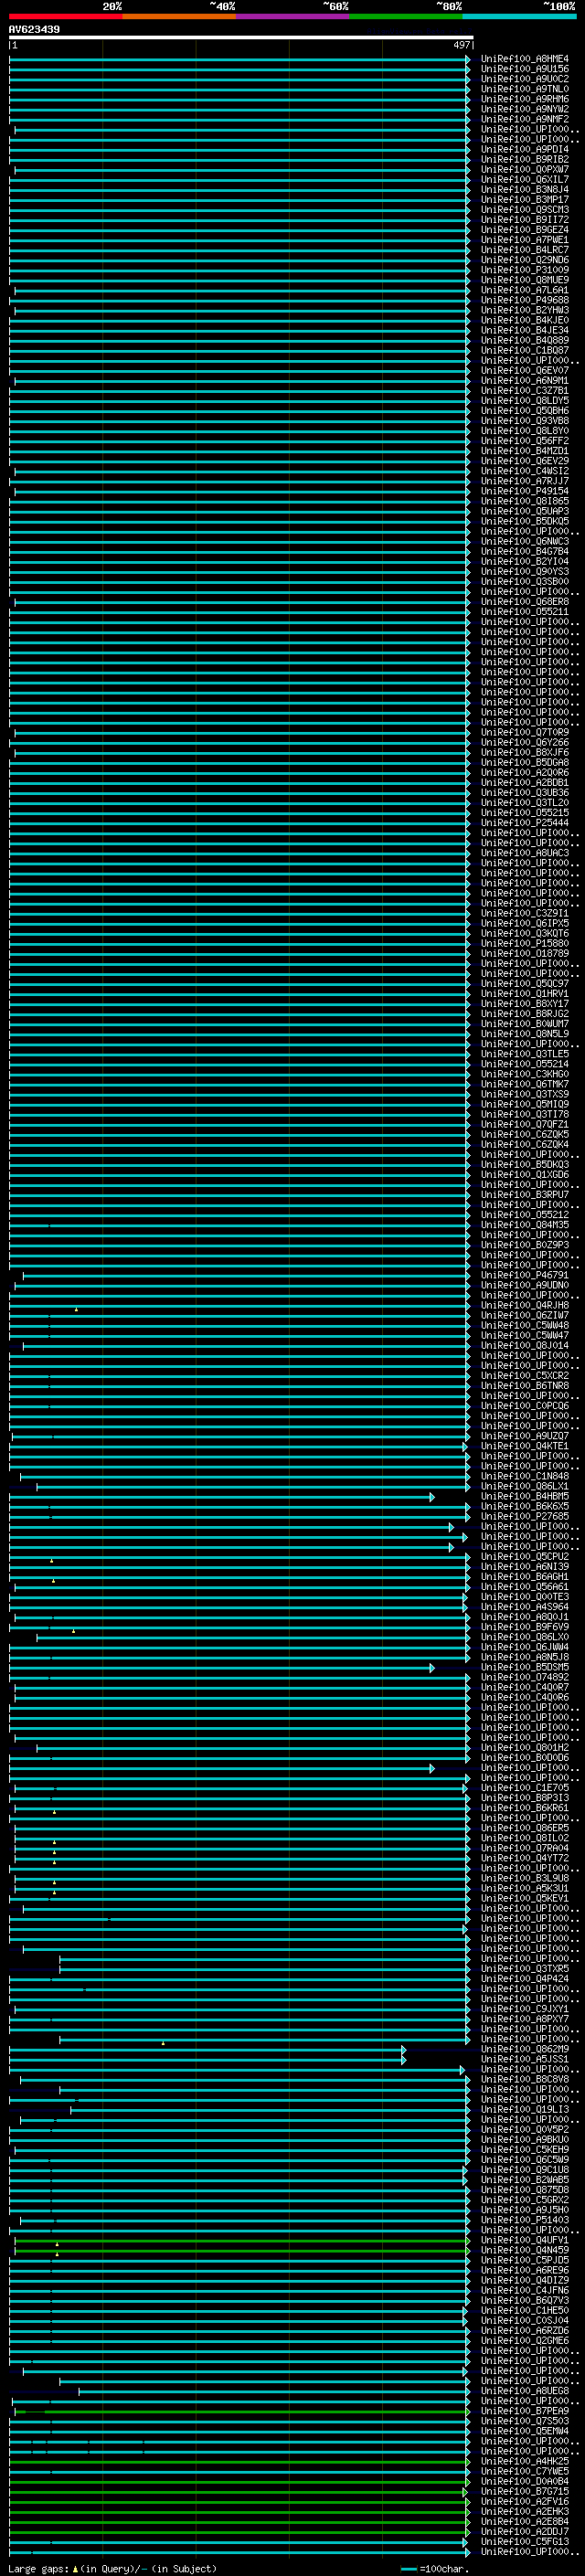Screen dimensions: 585x2576
Task: Select label UniRef100_C7YWE5
Action: [525, 2471]
